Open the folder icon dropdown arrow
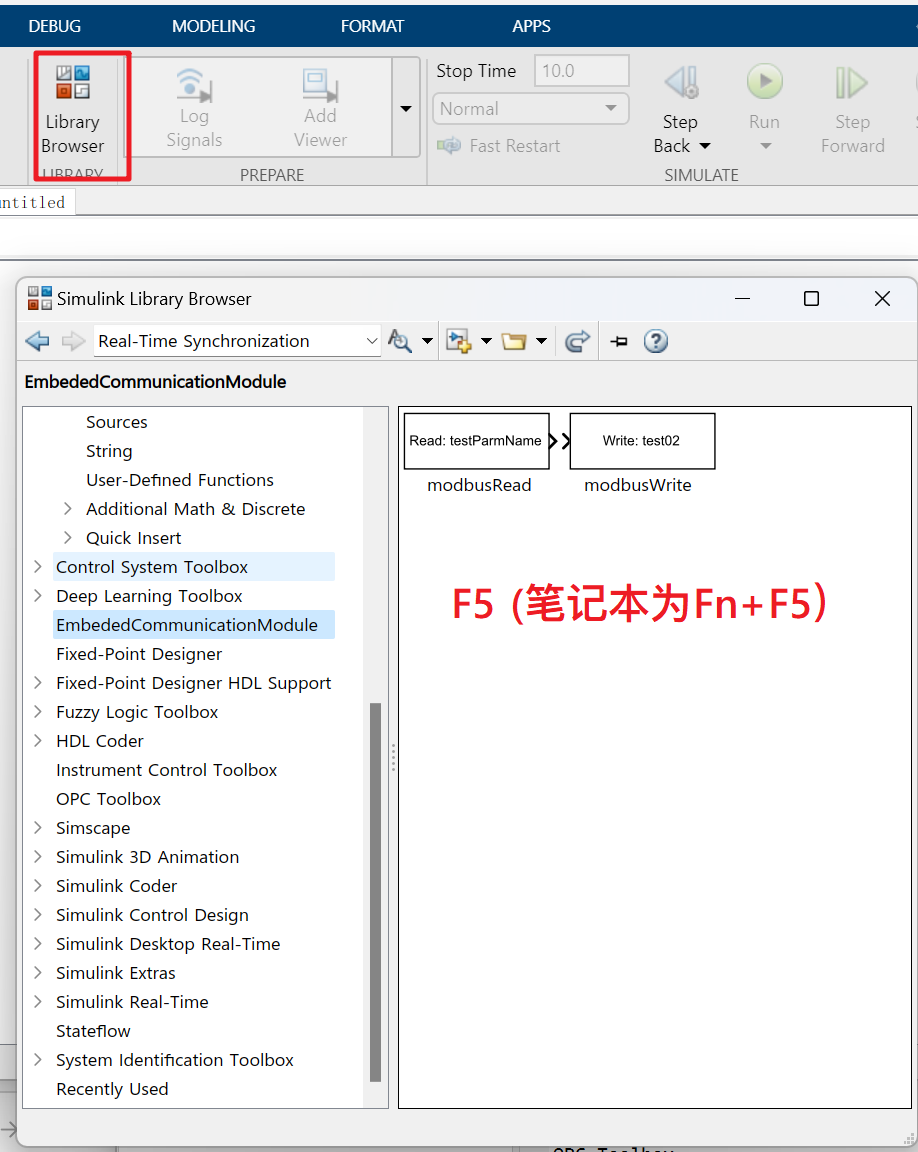 541,341
